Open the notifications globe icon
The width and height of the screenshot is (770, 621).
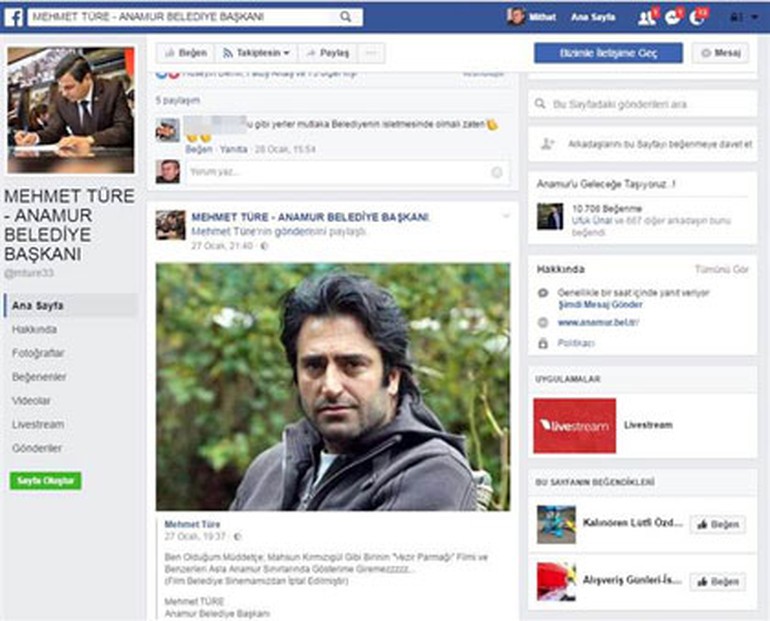click(x=697, y=18)
